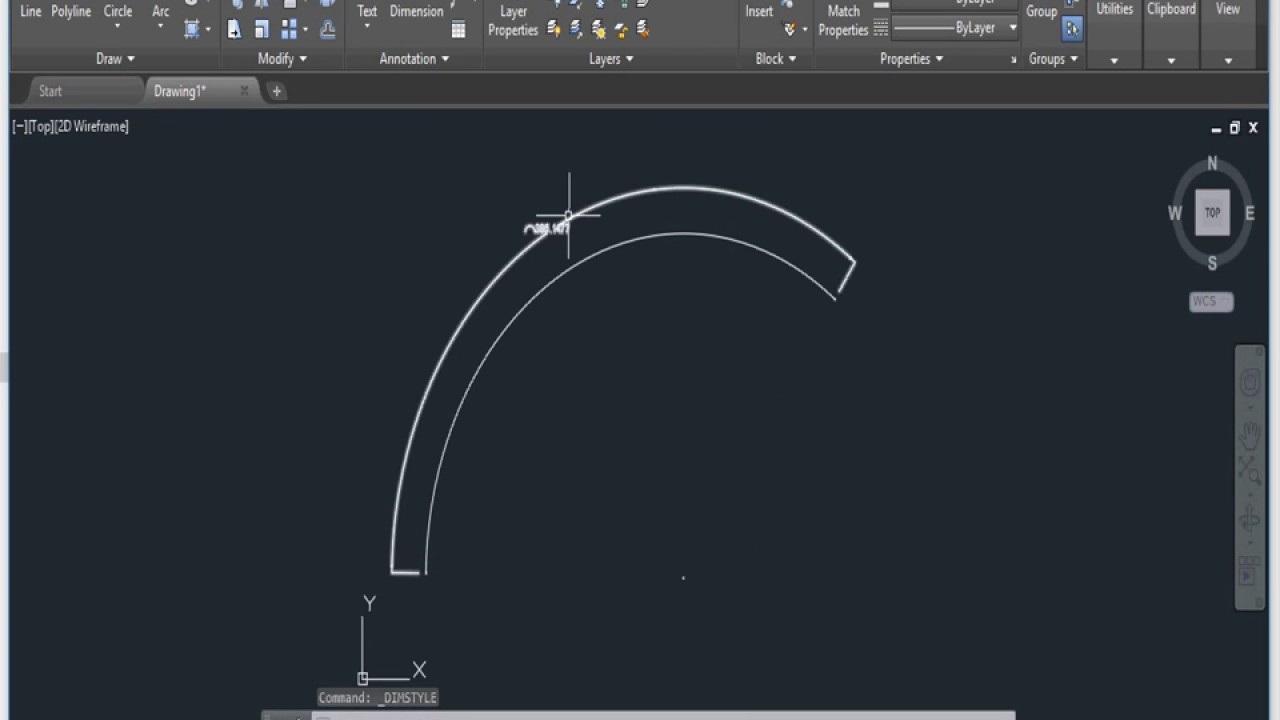The height and width of the screenshot is (720, 1280).
Task: Expand the Modify panel options
Action: coord(282,59)
